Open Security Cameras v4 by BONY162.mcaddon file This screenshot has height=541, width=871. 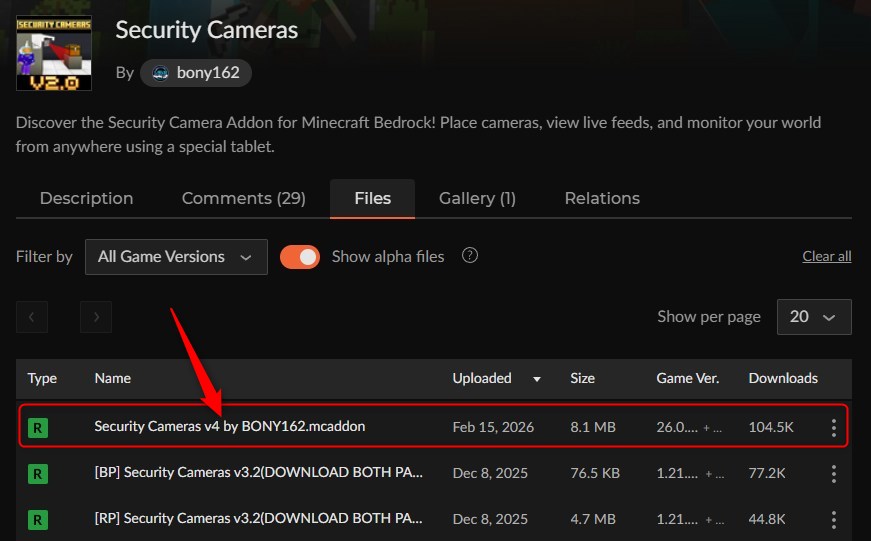tap(230, 427)
